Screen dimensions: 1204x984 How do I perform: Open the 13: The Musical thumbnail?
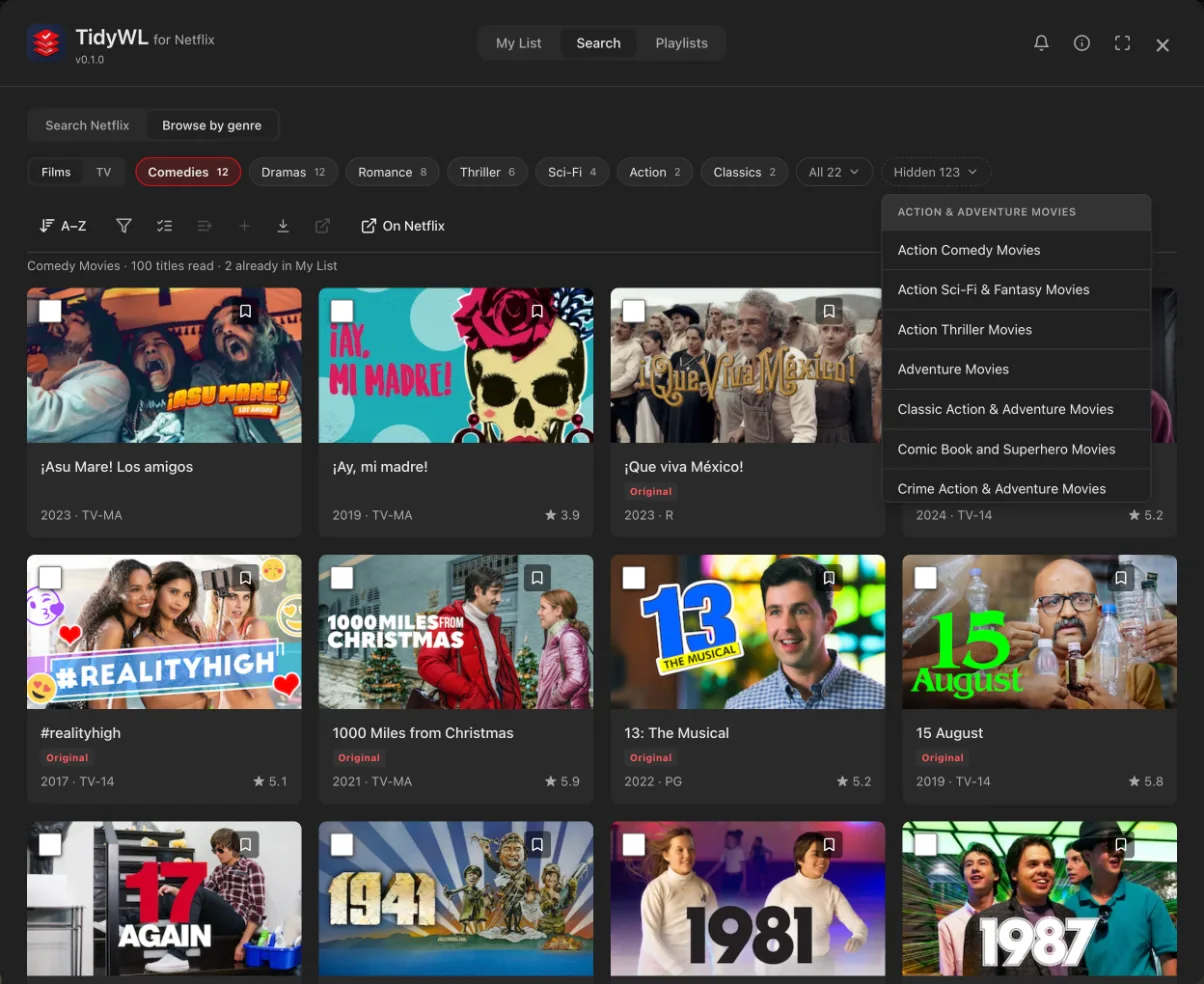point(748,632)
